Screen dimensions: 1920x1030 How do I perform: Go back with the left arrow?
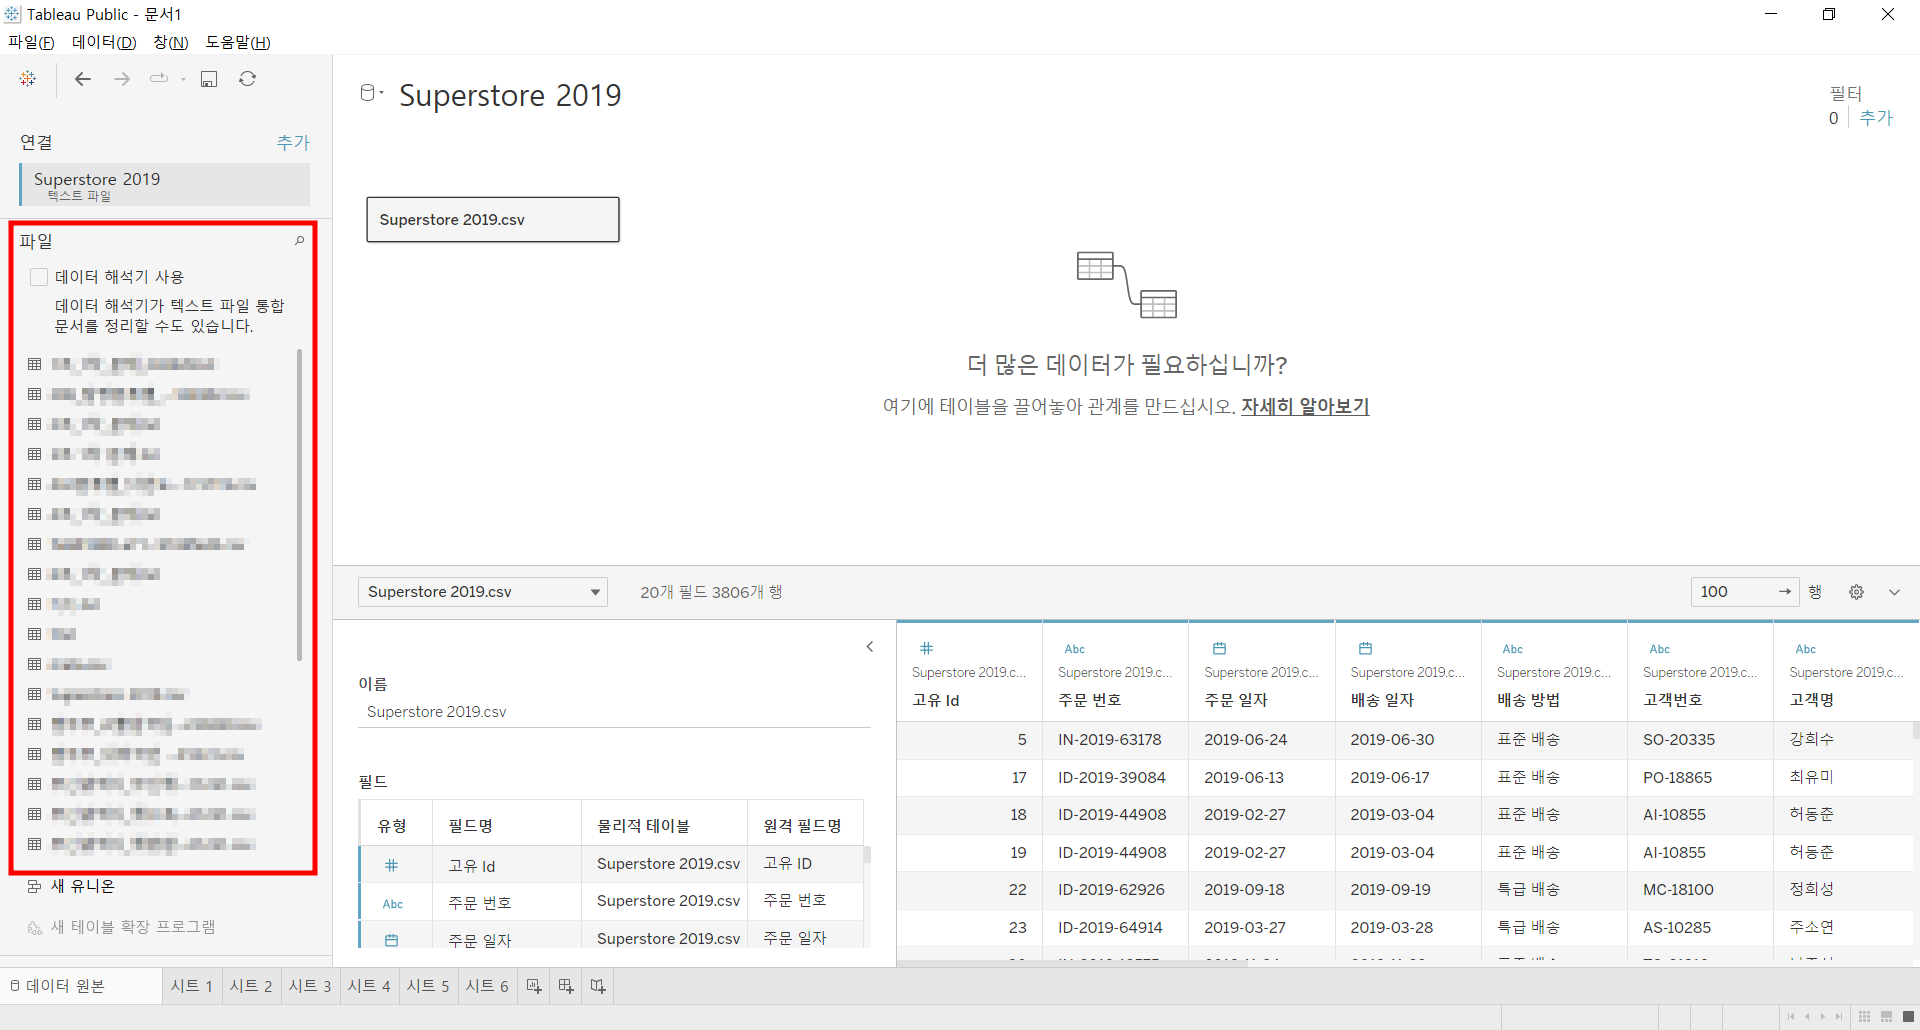83,79
